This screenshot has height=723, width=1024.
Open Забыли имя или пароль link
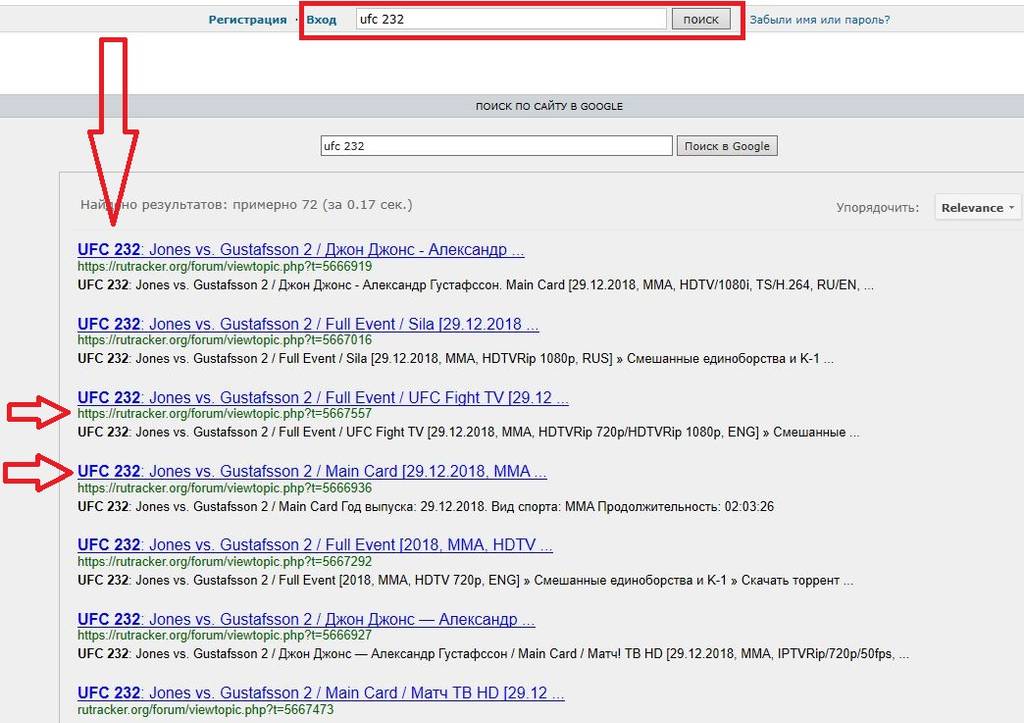coord(820,20)
